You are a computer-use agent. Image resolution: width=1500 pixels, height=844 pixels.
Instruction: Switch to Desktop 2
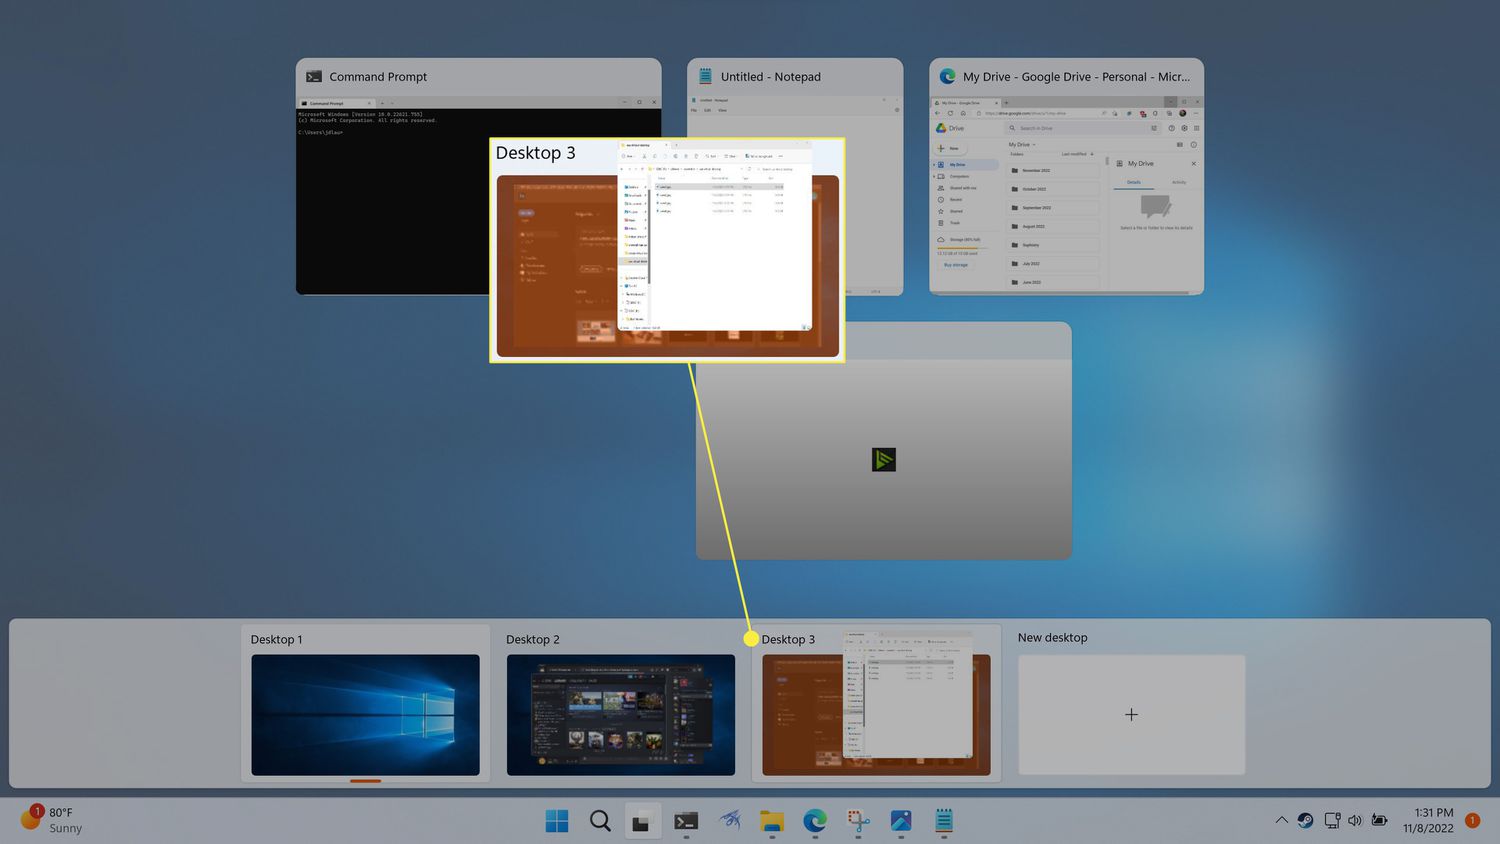(620, 714)
